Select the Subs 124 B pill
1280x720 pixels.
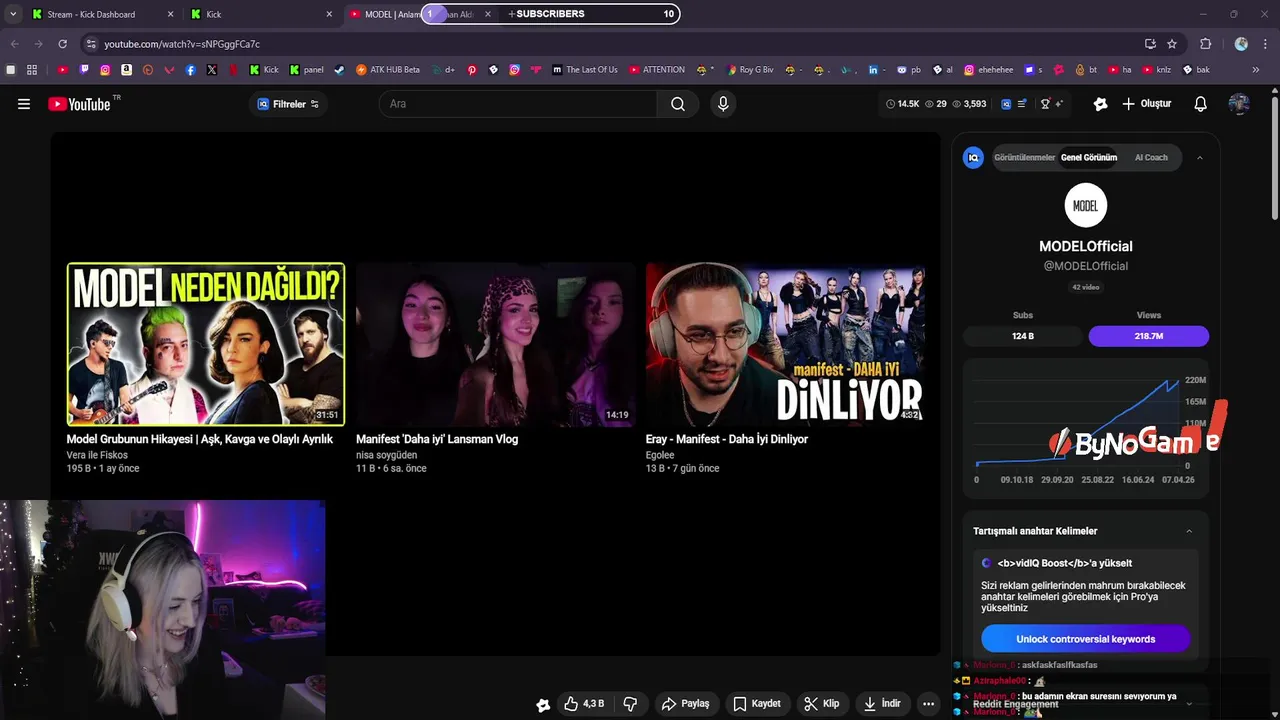(1023, 336)
